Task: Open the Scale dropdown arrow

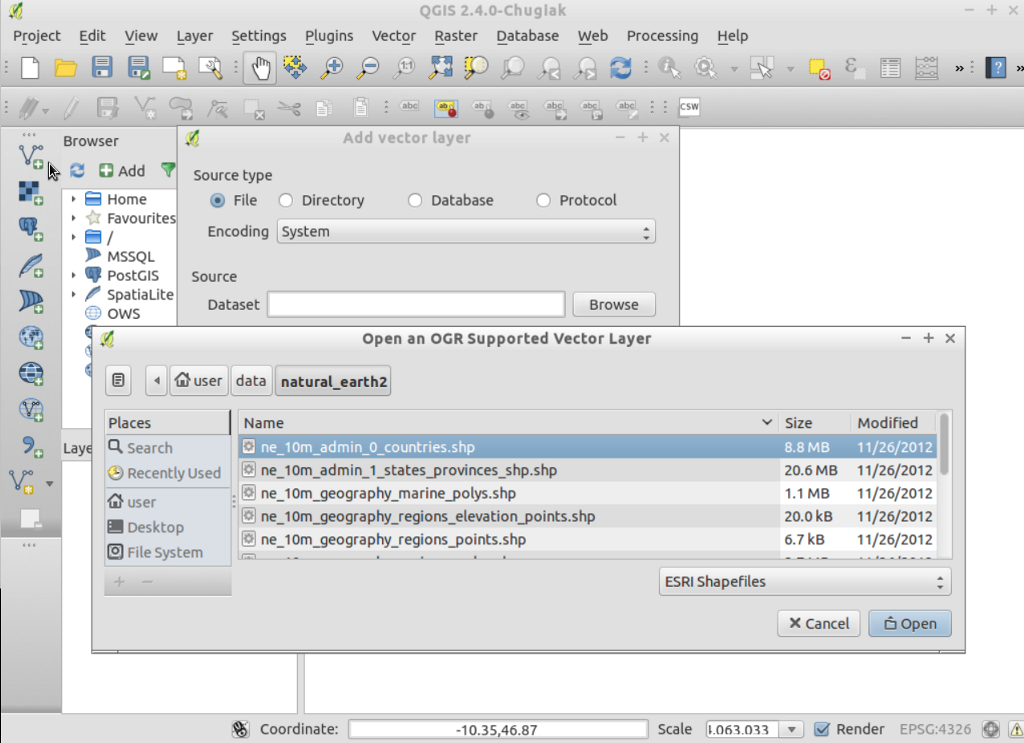Action: [x=792, y=729]
